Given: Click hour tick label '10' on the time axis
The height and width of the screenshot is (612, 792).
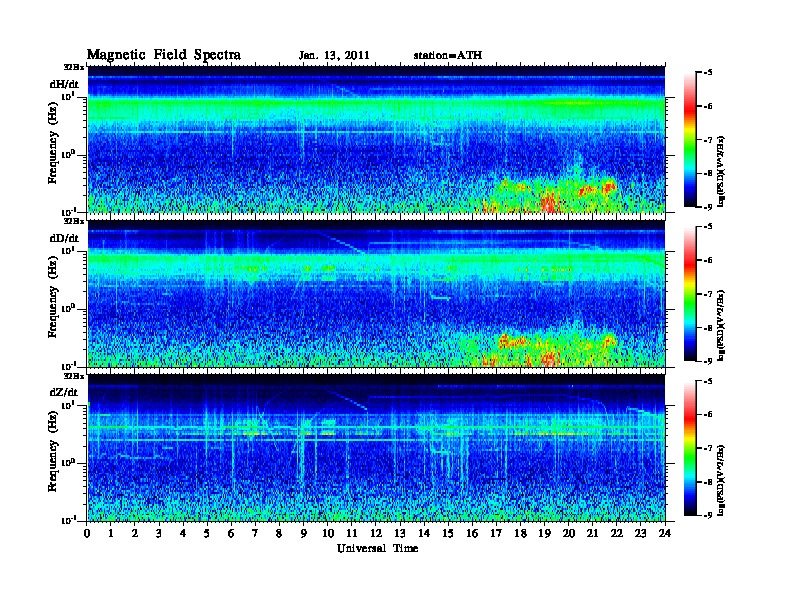Looking at the screenshot, I should point(328,533).
